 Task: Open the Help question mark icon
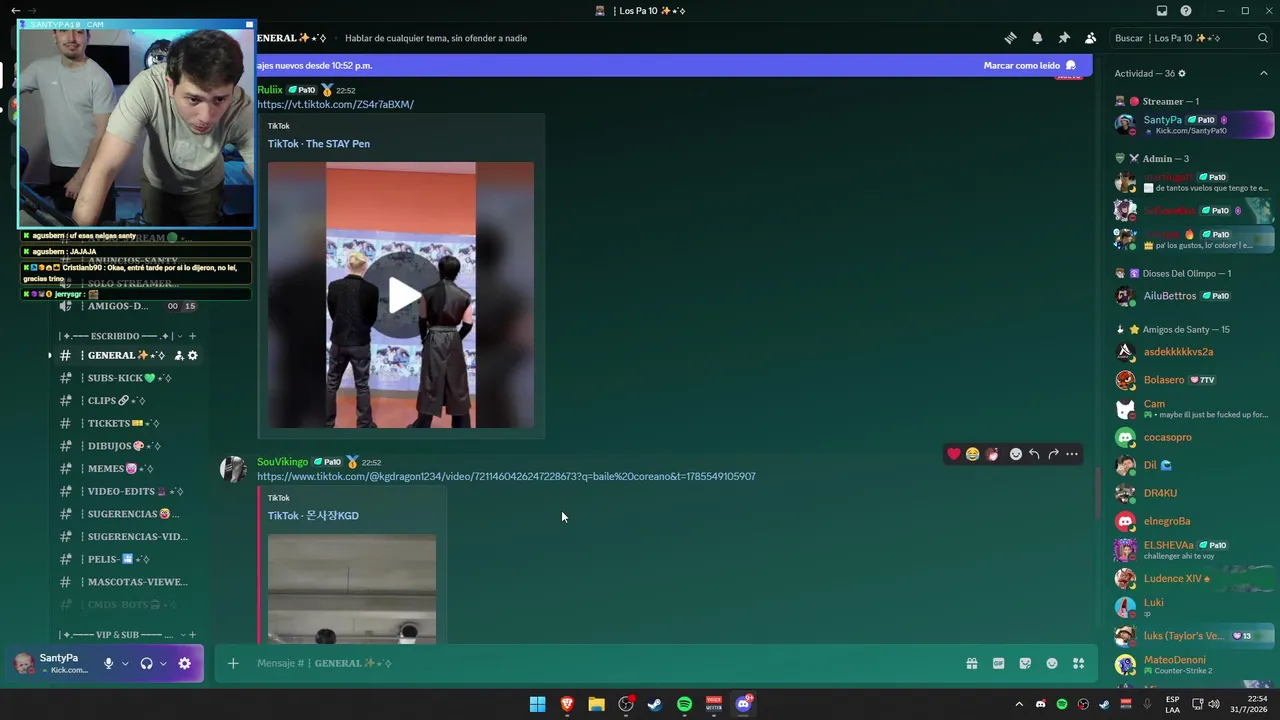tap(1186, 11)
